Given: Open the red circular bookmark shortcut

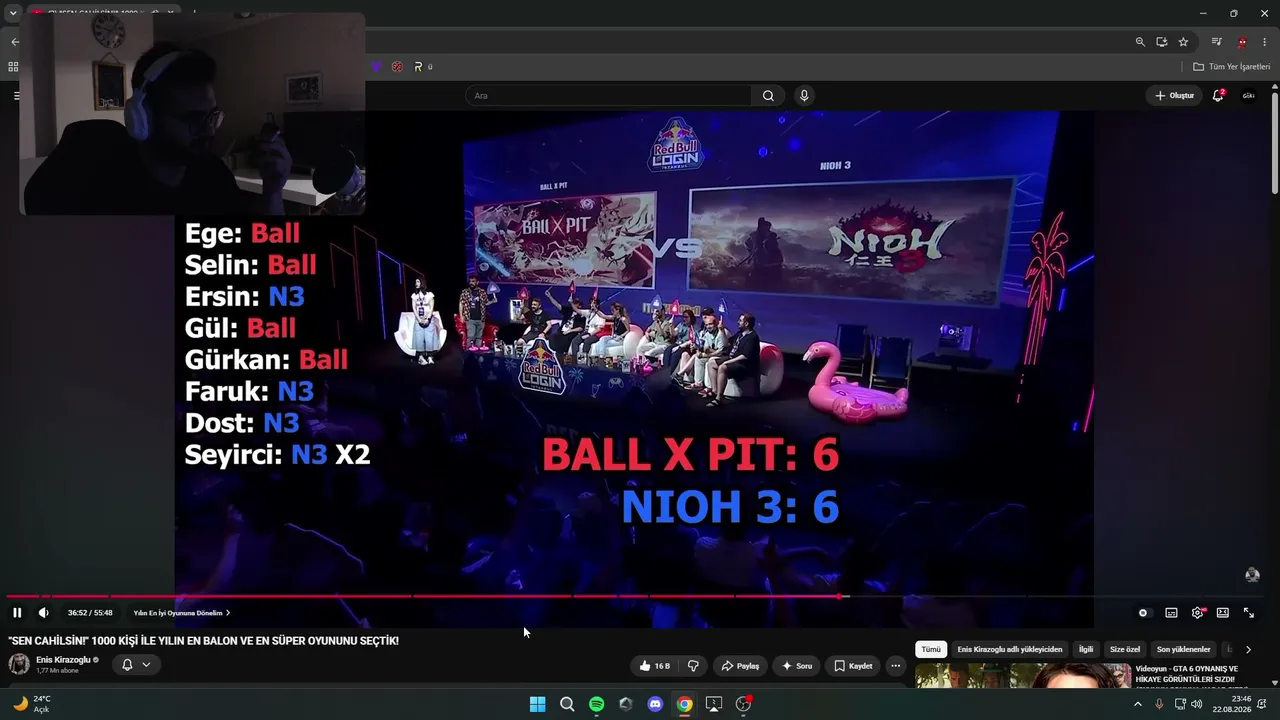Looking at the screenshot, I should [x=397, y=67].
